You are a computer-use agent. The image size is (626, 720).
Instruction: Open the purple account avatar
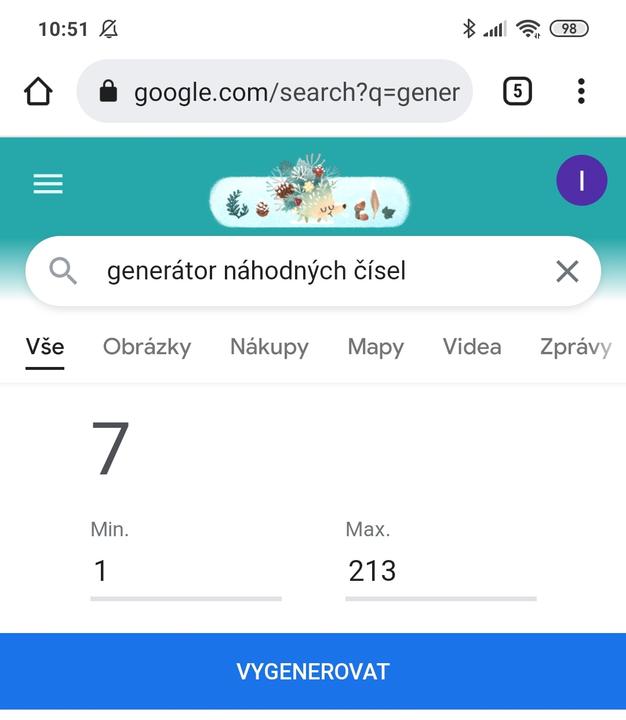click(581, 181)
